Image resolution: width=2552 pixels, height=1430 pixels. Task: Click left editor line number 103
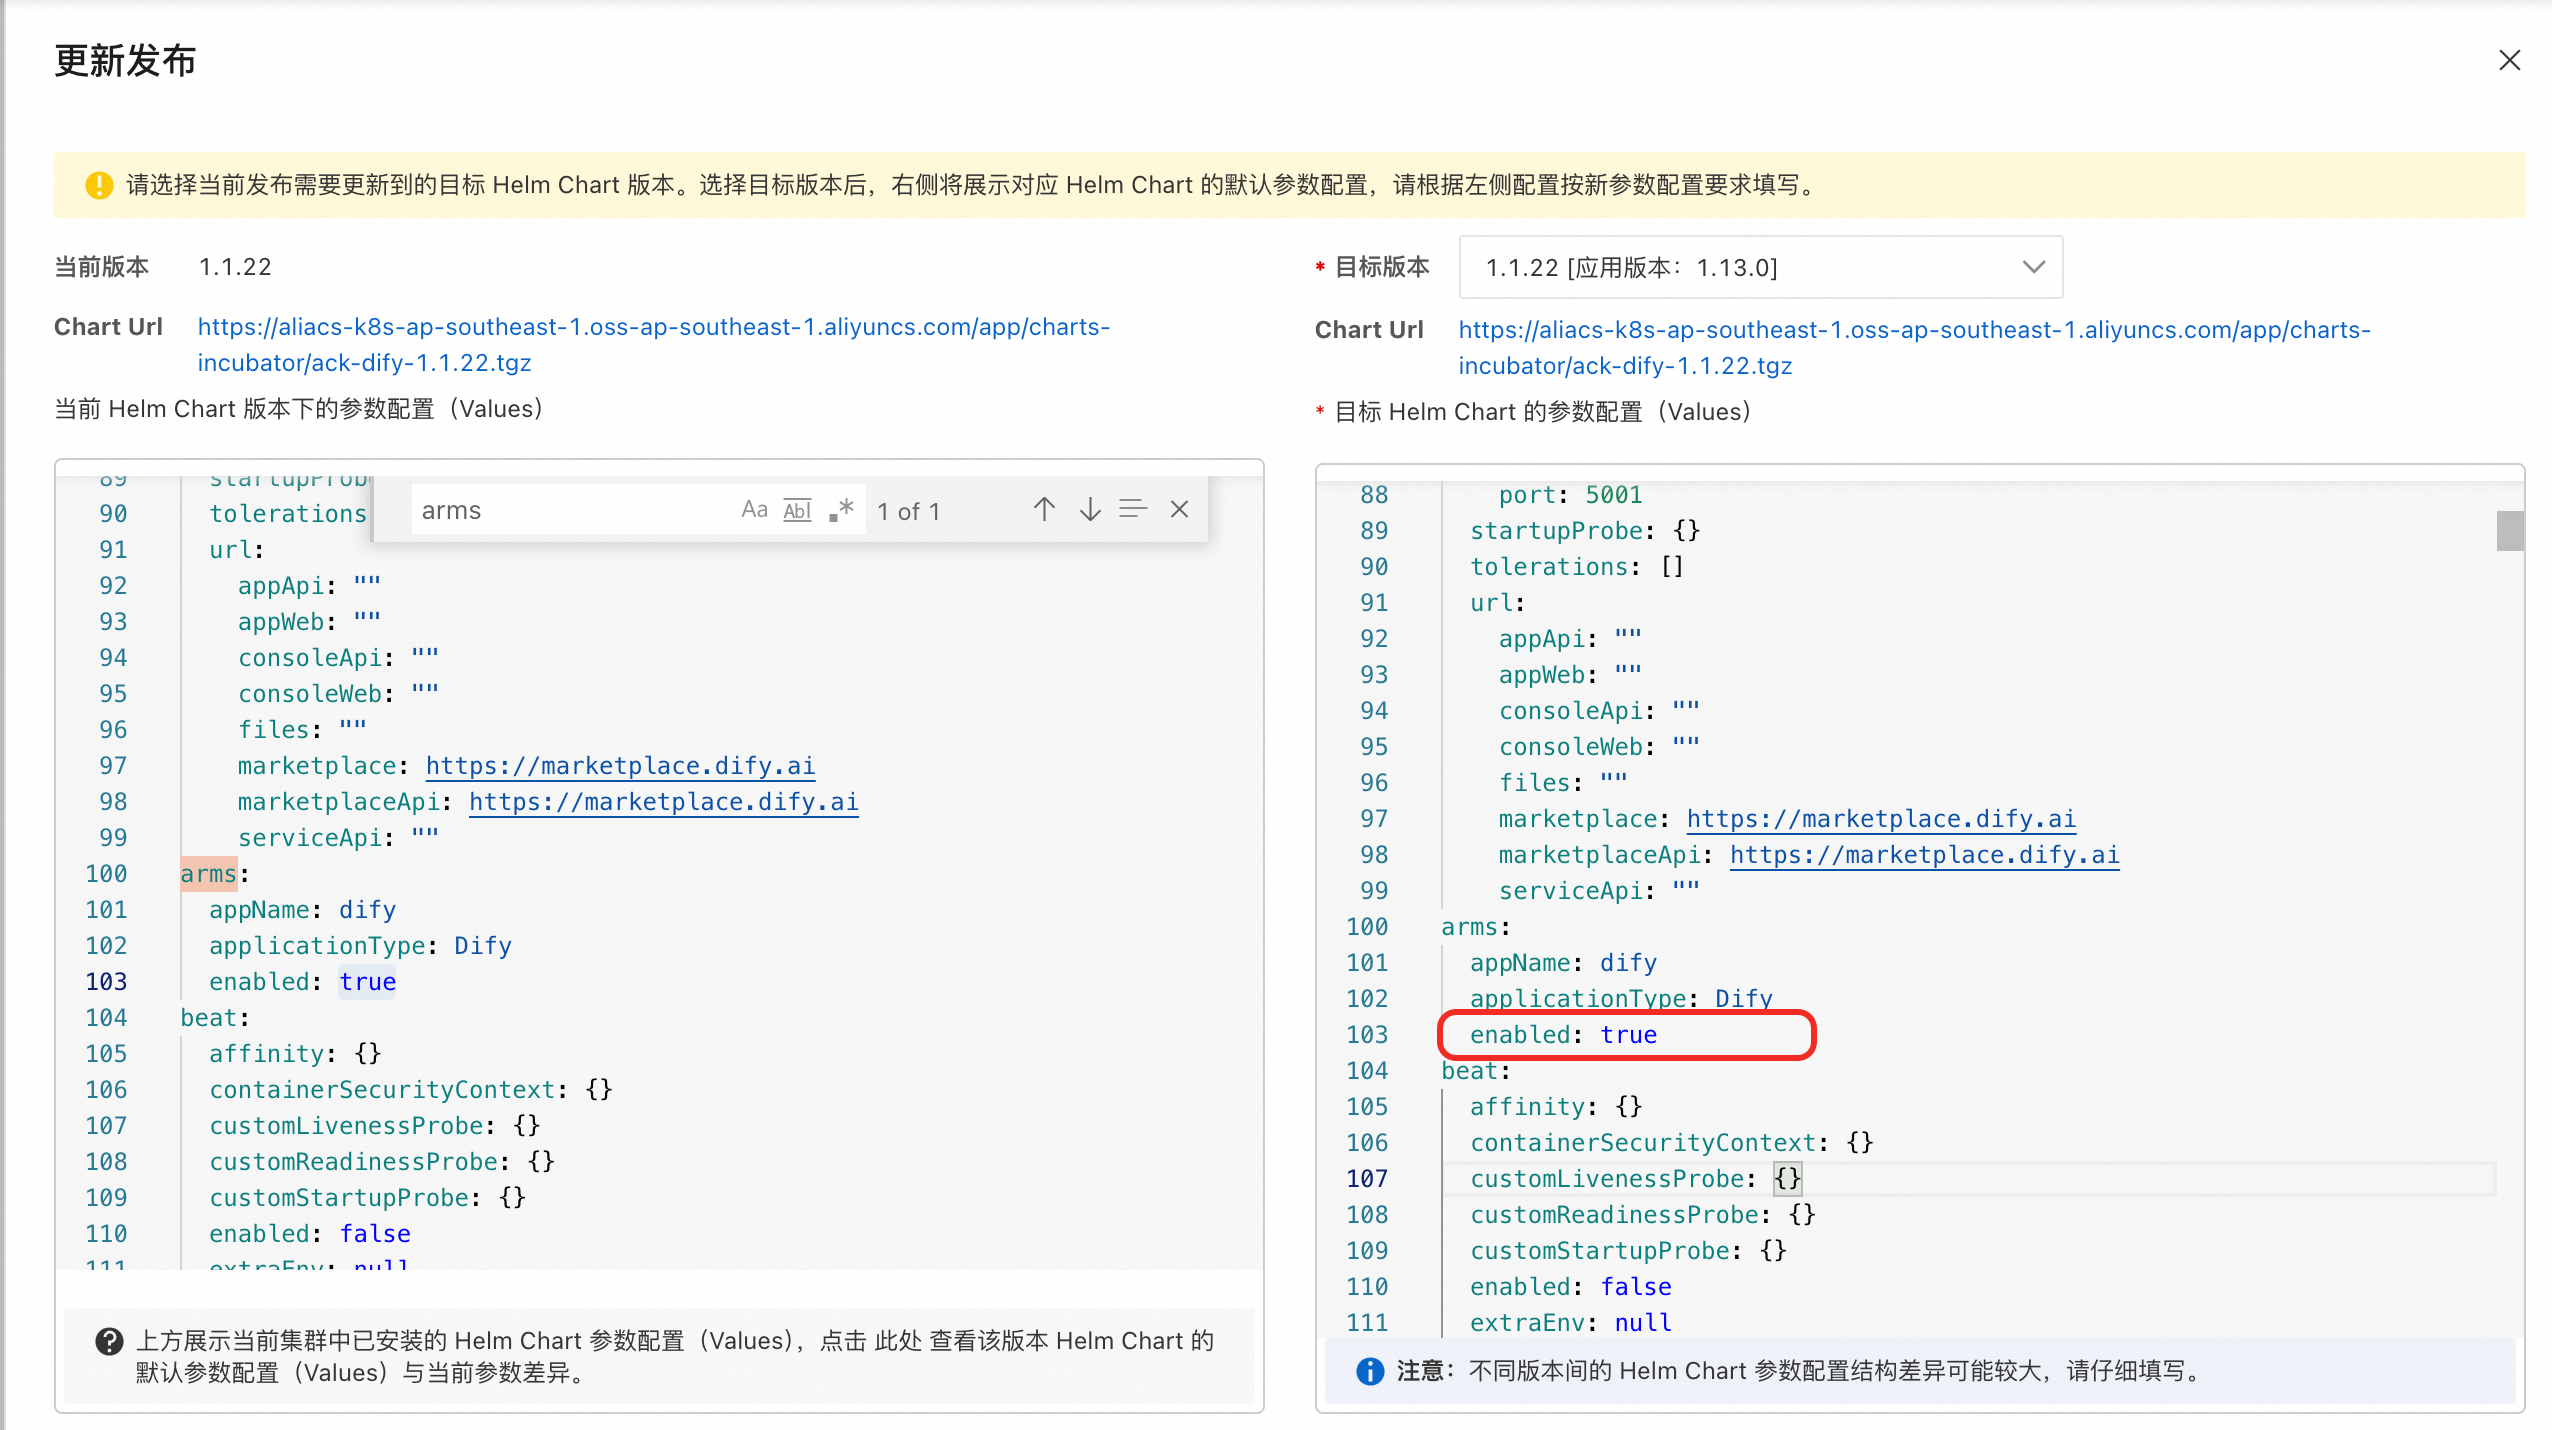point(106,982)
